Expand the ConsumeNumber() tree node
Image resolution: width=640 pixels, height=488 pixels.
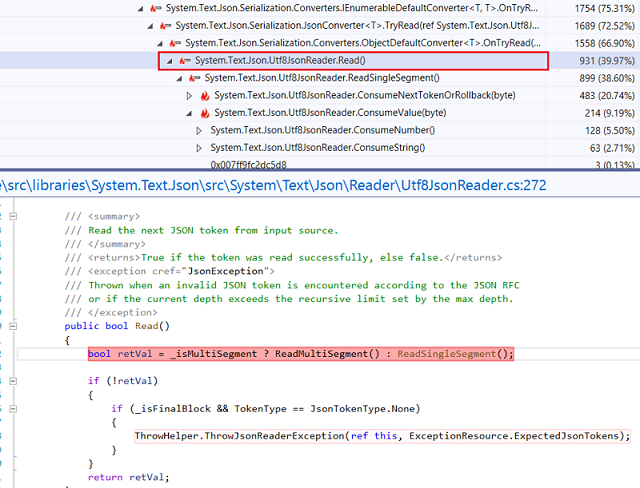[x=199, y=131]
